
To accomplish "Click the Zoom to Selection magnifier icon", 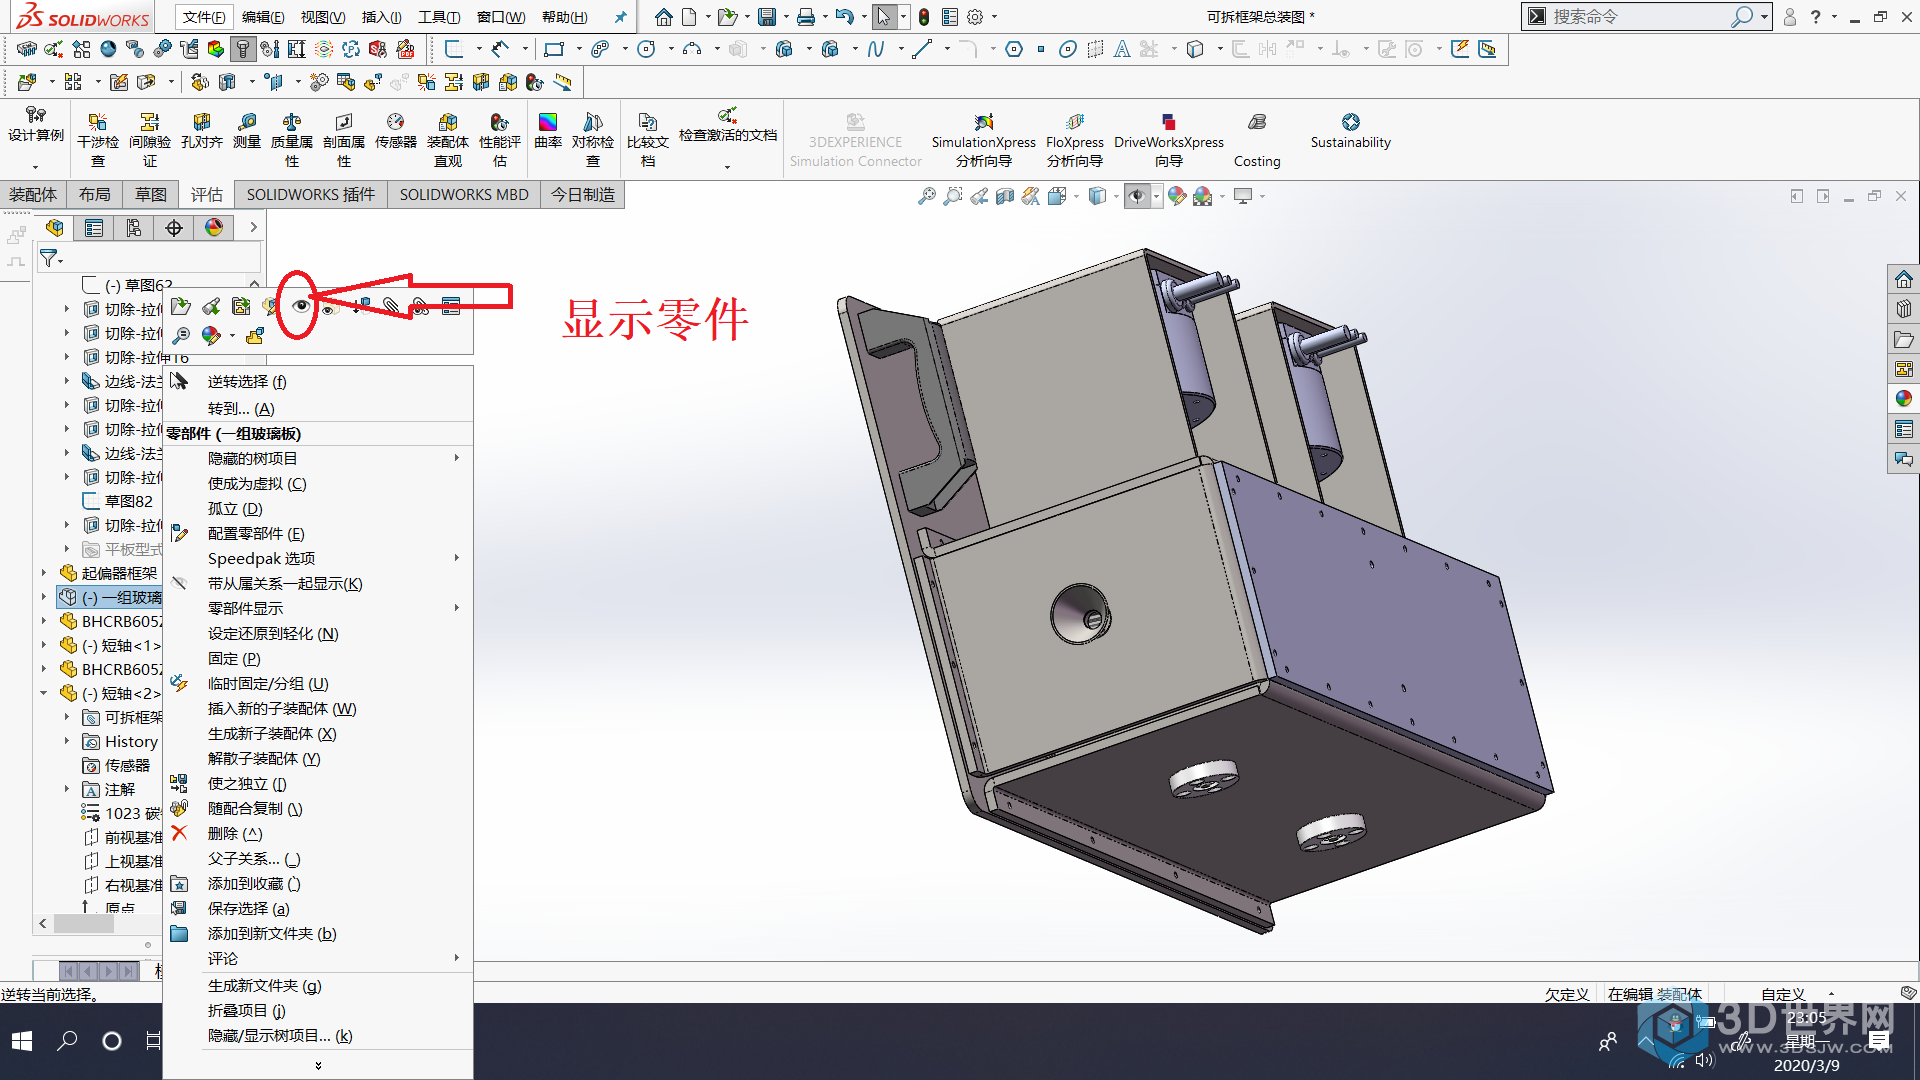I will pyautogui.click(x=181, y=336).
